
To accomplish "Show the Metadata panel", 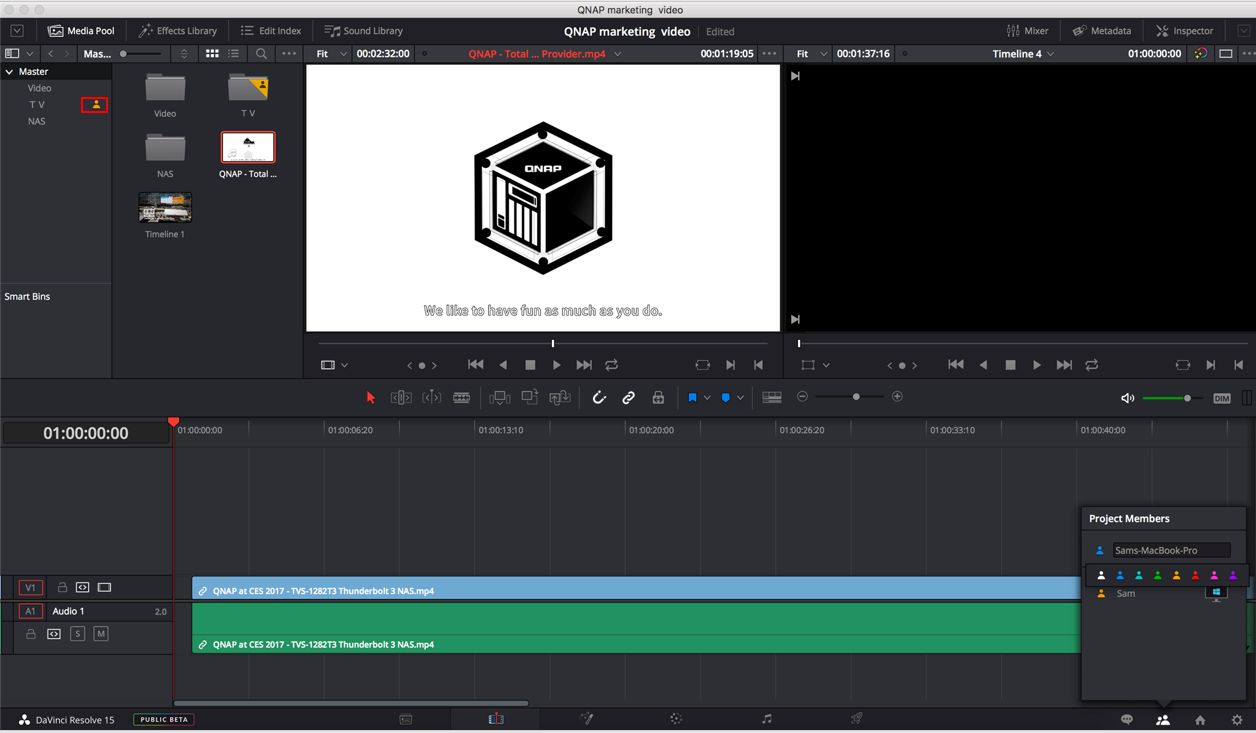I will point(1102,31).
